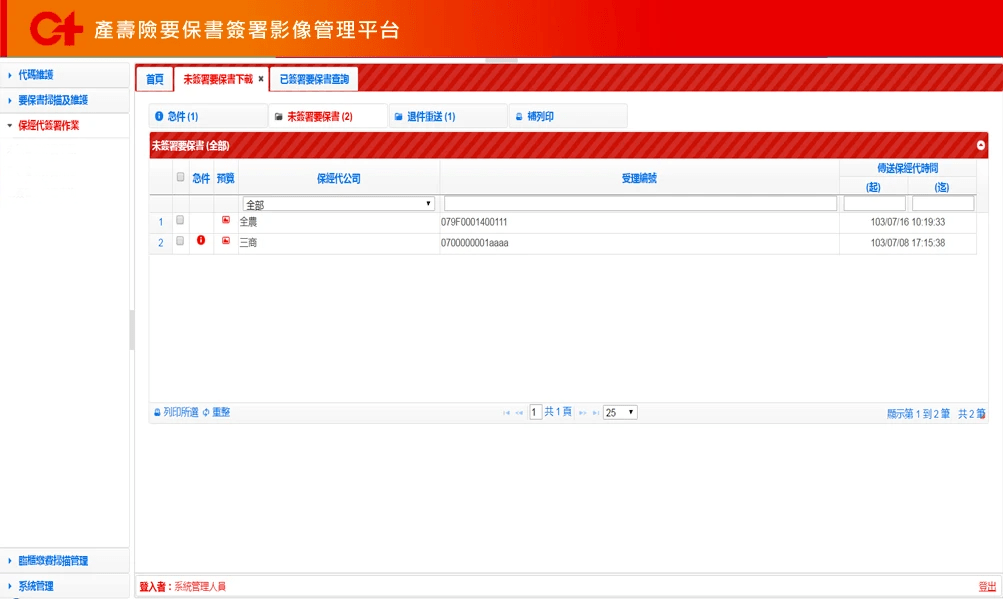Click 顯示第 1 到 2 筆 record count
Image resolution: width=1003 pixels, height=599 pixels.
coord(918,414)
